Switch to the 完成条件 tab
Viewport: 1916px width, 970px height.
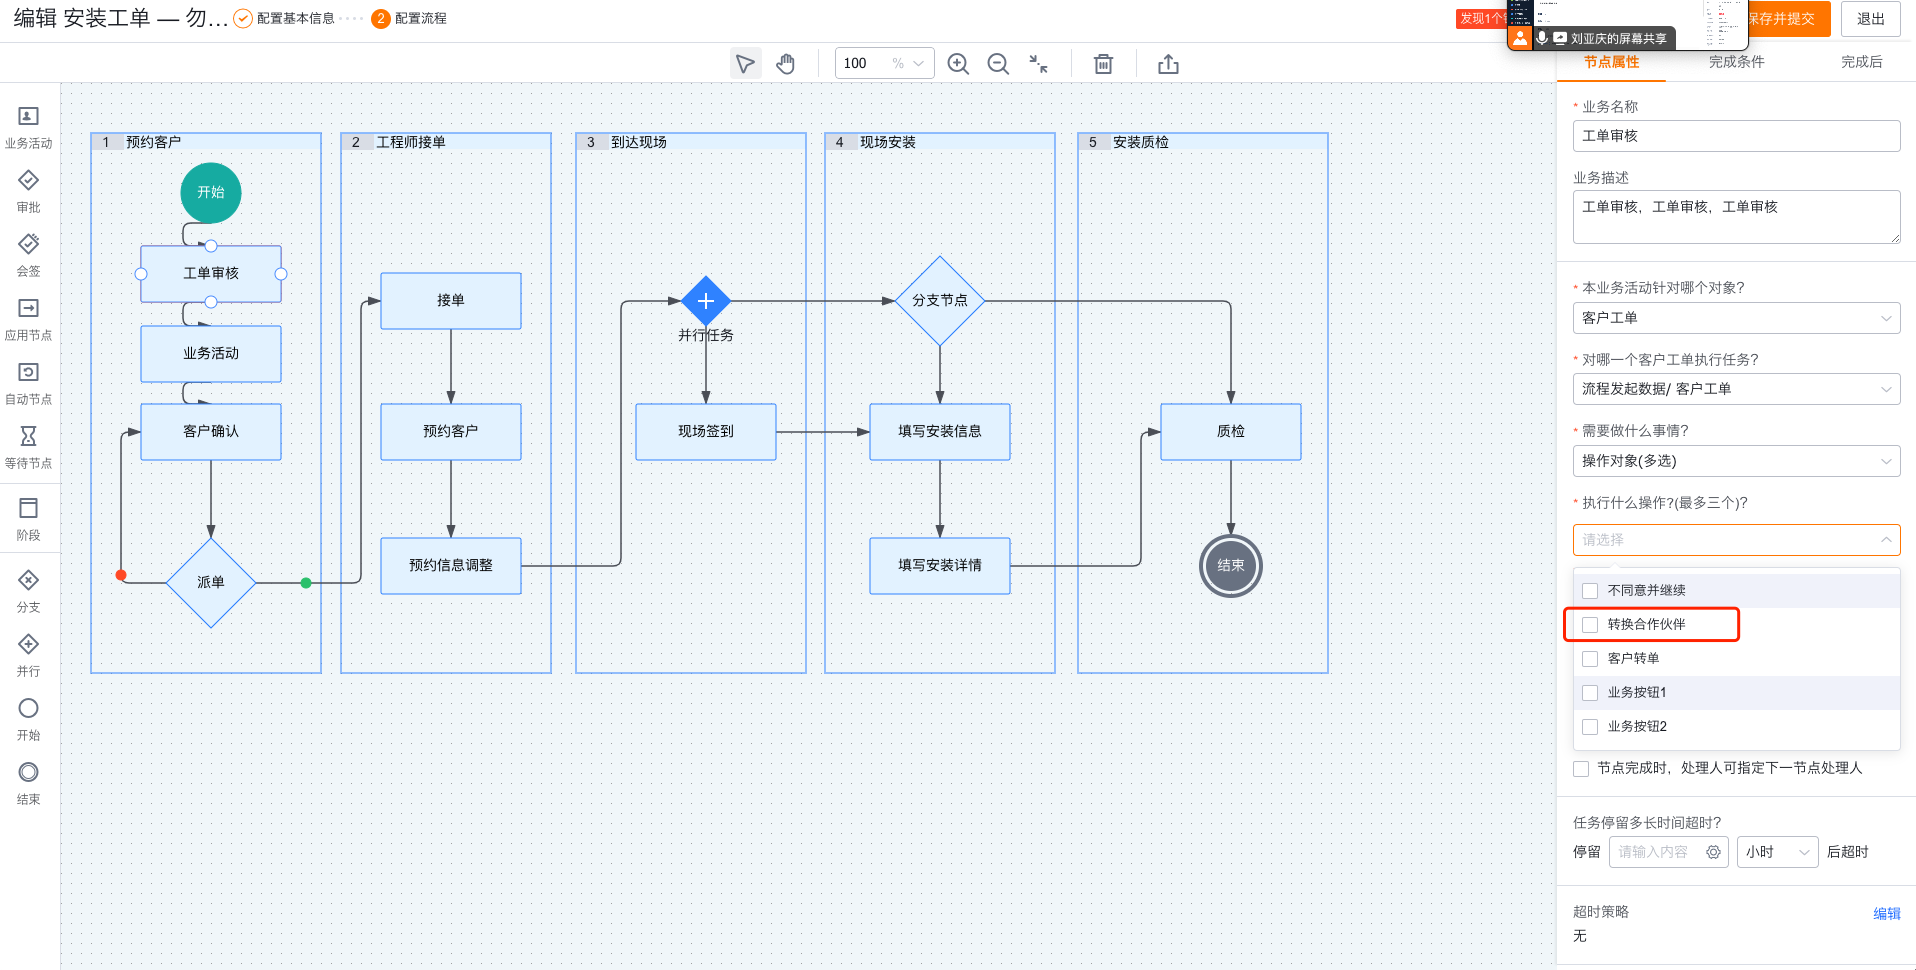[1736, 62]
